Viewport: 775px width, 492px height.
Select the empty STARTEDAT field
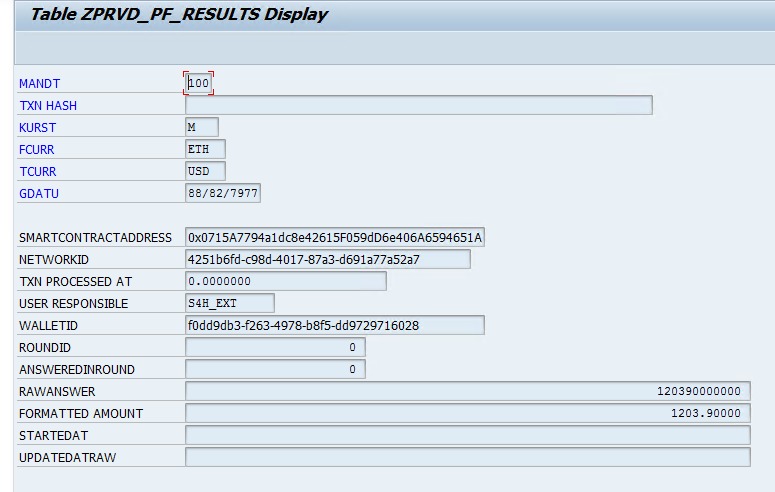[x=468, y=435]
